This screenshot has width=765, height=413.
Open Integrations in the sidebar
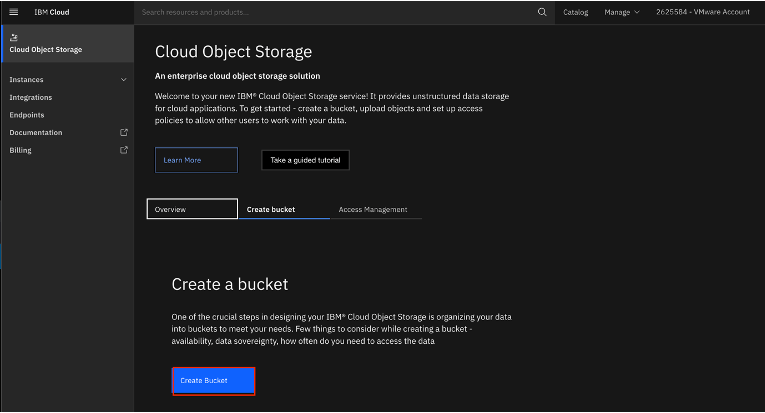click(x=31, y=97)
